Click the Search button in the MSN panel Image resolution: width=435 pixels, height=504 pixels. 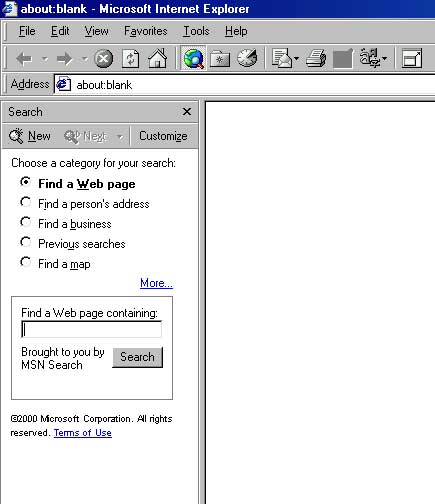point(137,357)
